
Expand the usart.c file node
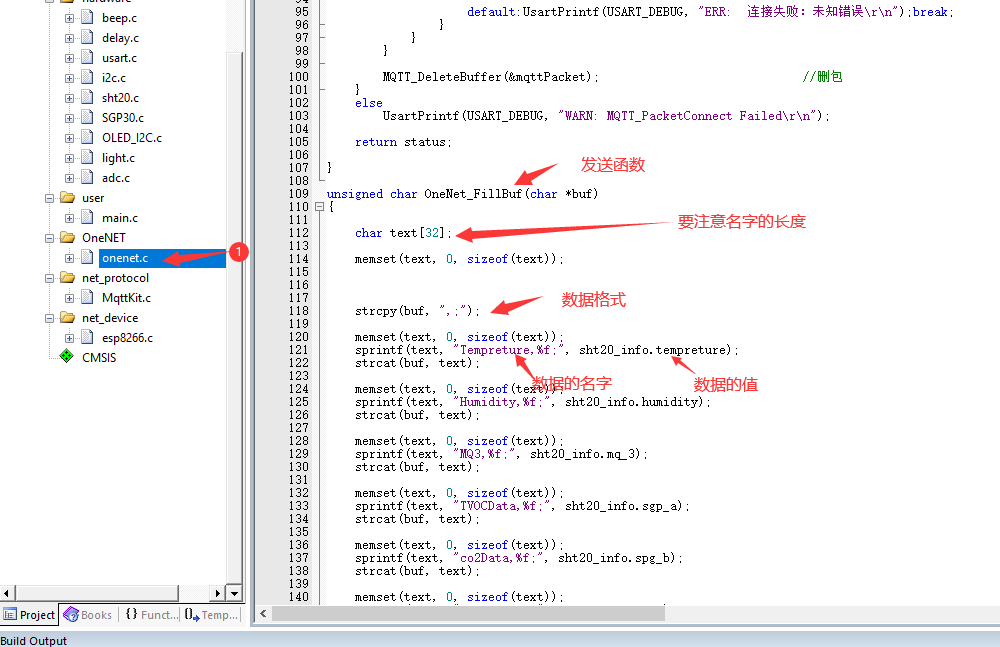point(70,58)
